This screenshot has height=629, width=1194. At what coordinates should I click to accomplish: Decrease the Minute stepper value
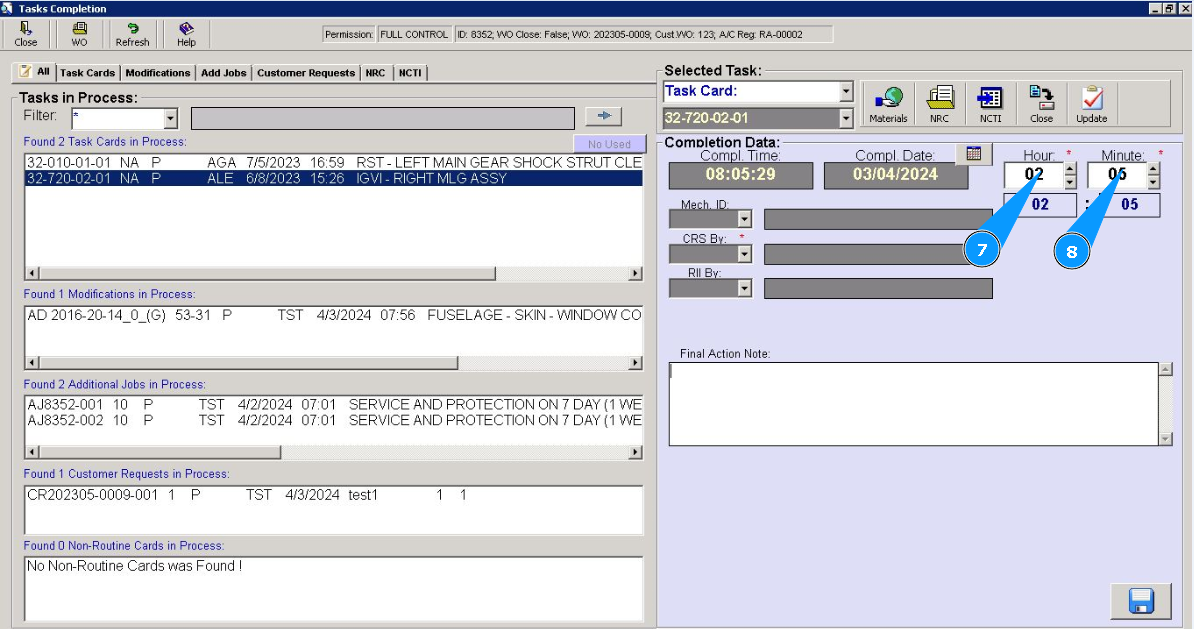click(x=1153, y=182)
